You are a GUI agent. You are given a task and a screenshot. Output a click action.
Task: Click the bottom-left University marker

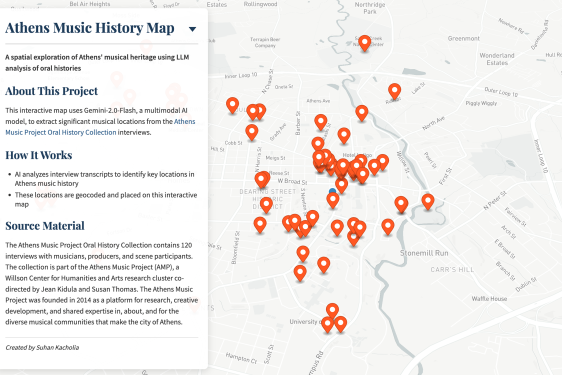327,325
